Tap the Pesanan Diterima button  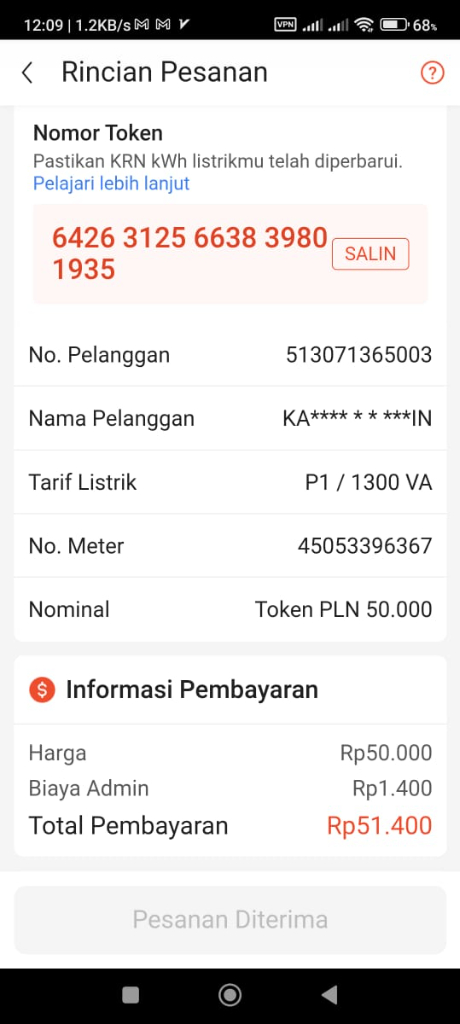pyautogui.click(x=230, y=920)
